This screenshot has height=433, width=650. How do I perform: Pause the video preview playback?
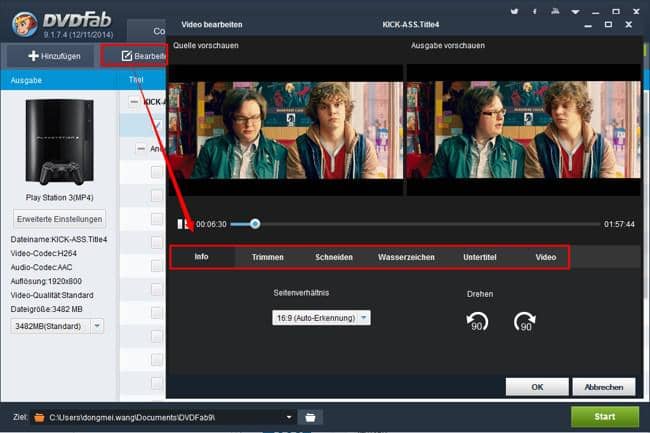[180, 224]
